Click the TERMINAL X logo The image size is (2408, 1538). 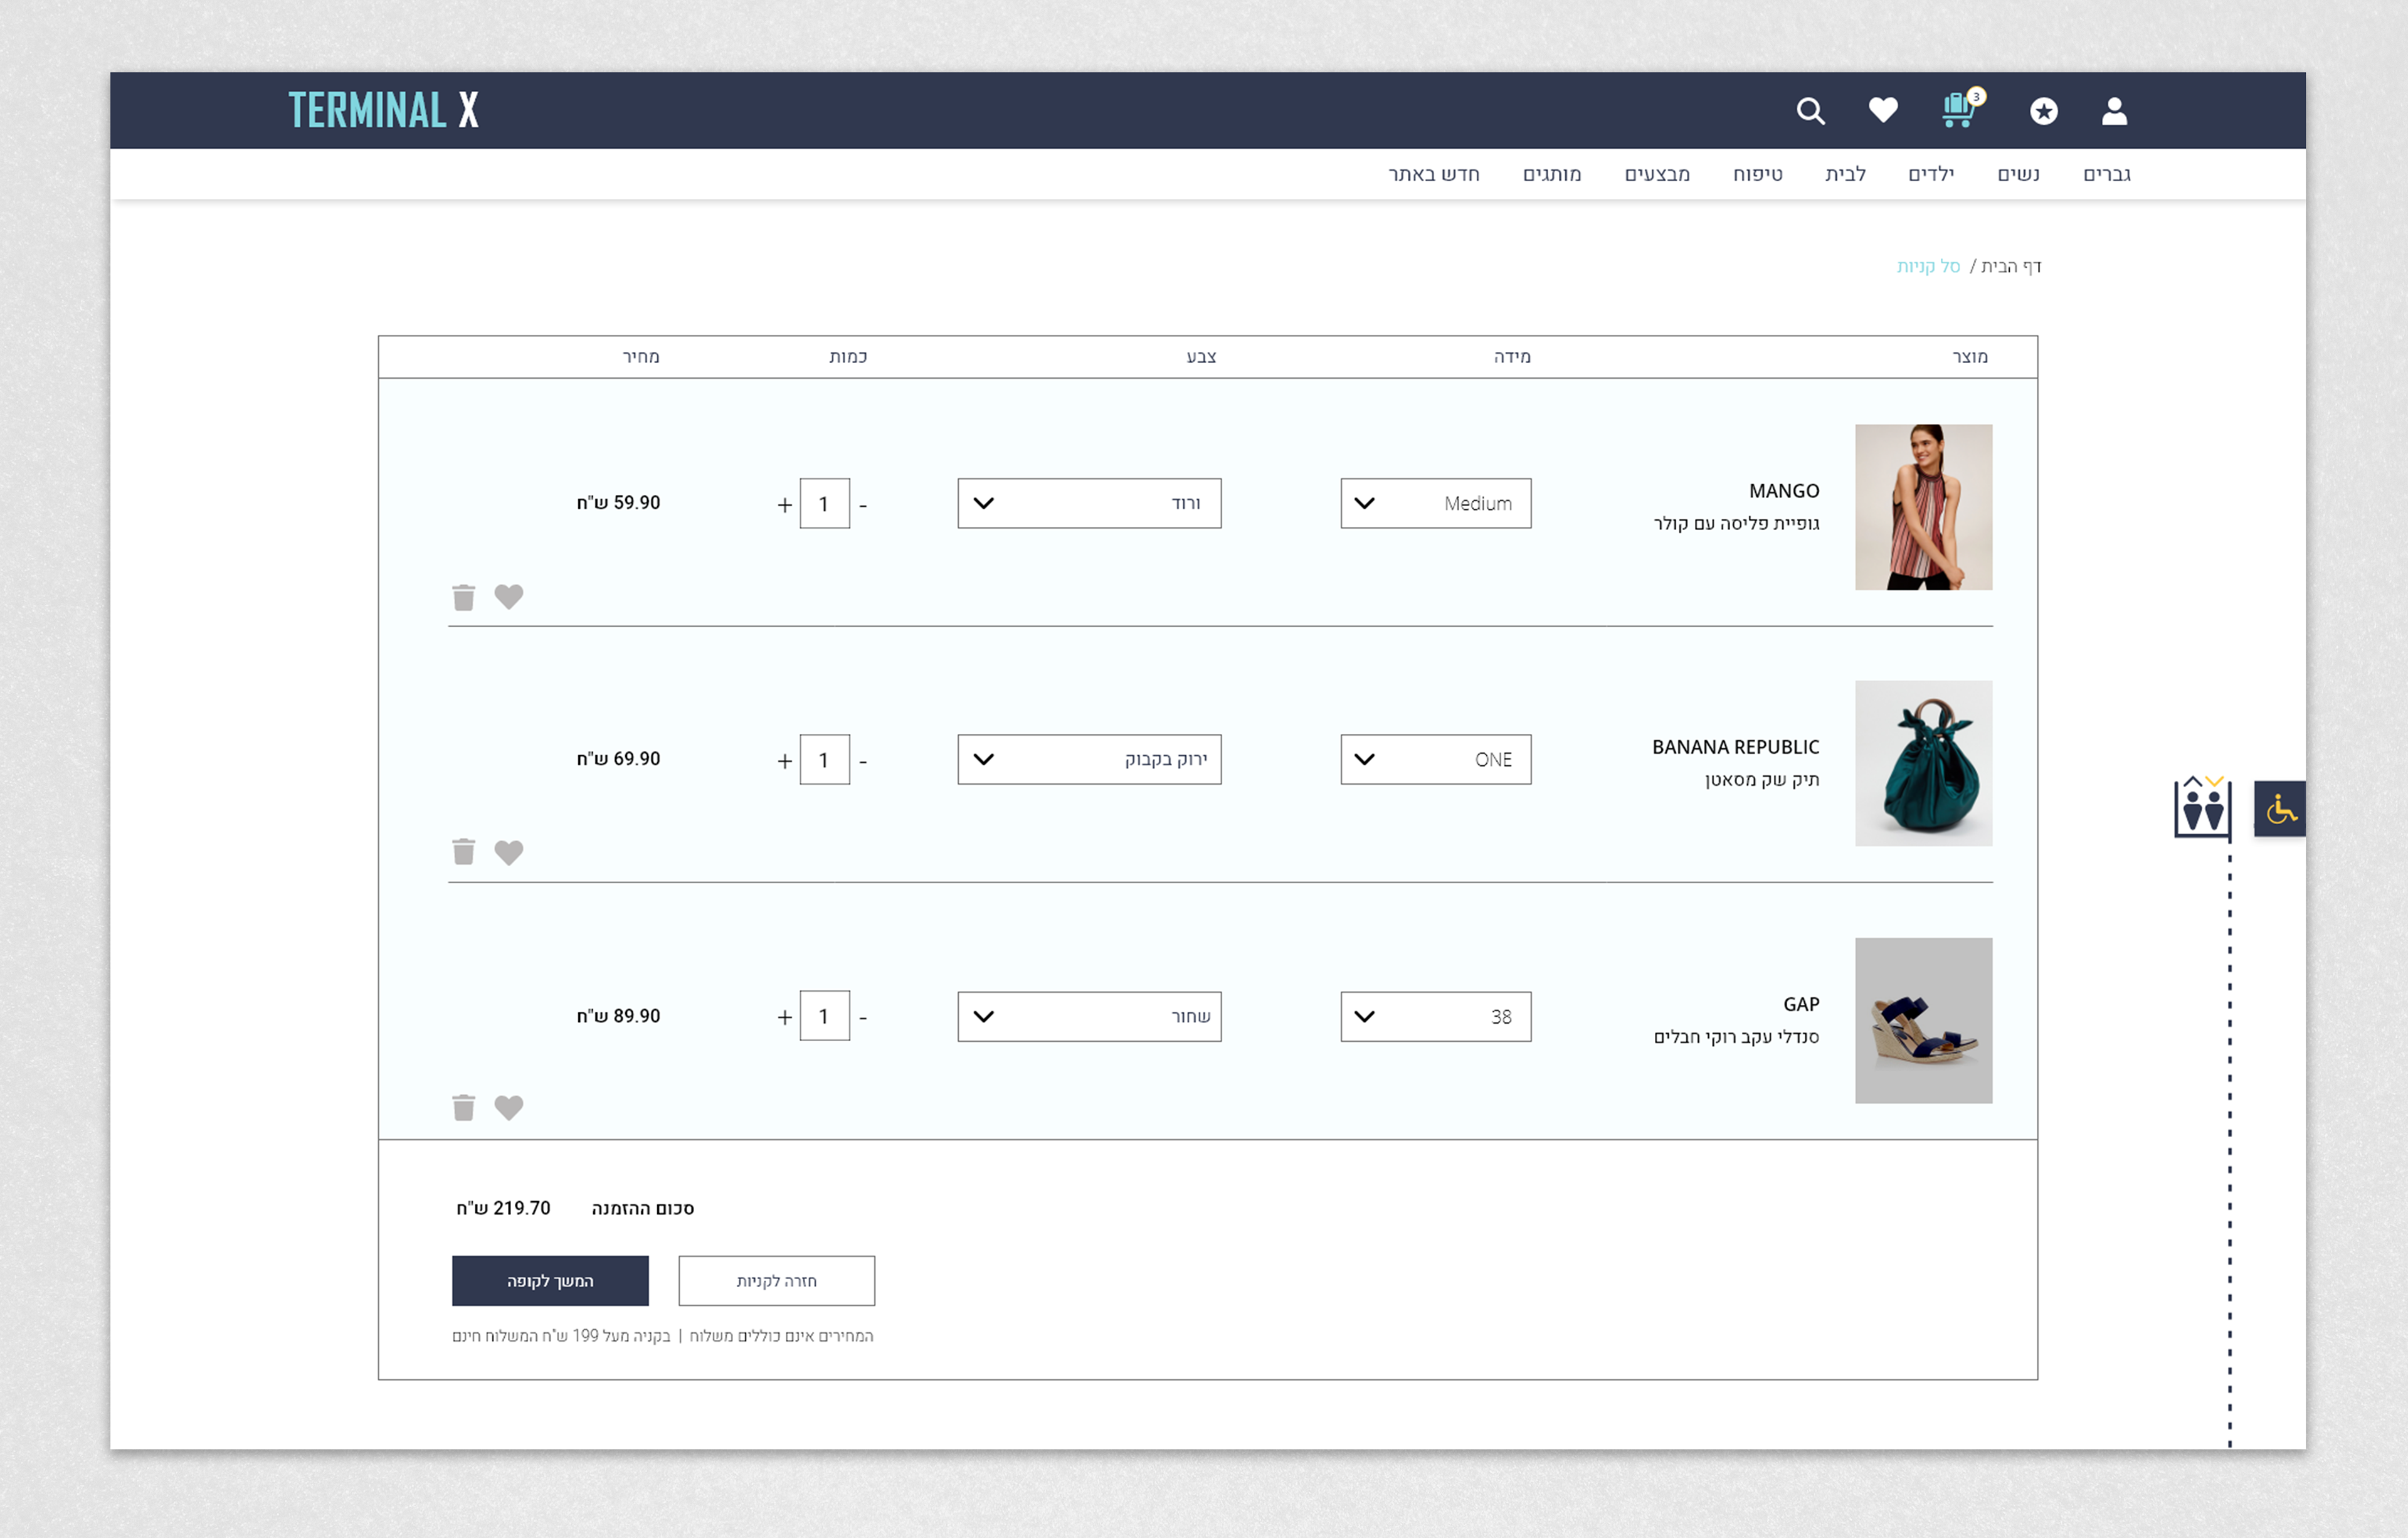point(384,110)
